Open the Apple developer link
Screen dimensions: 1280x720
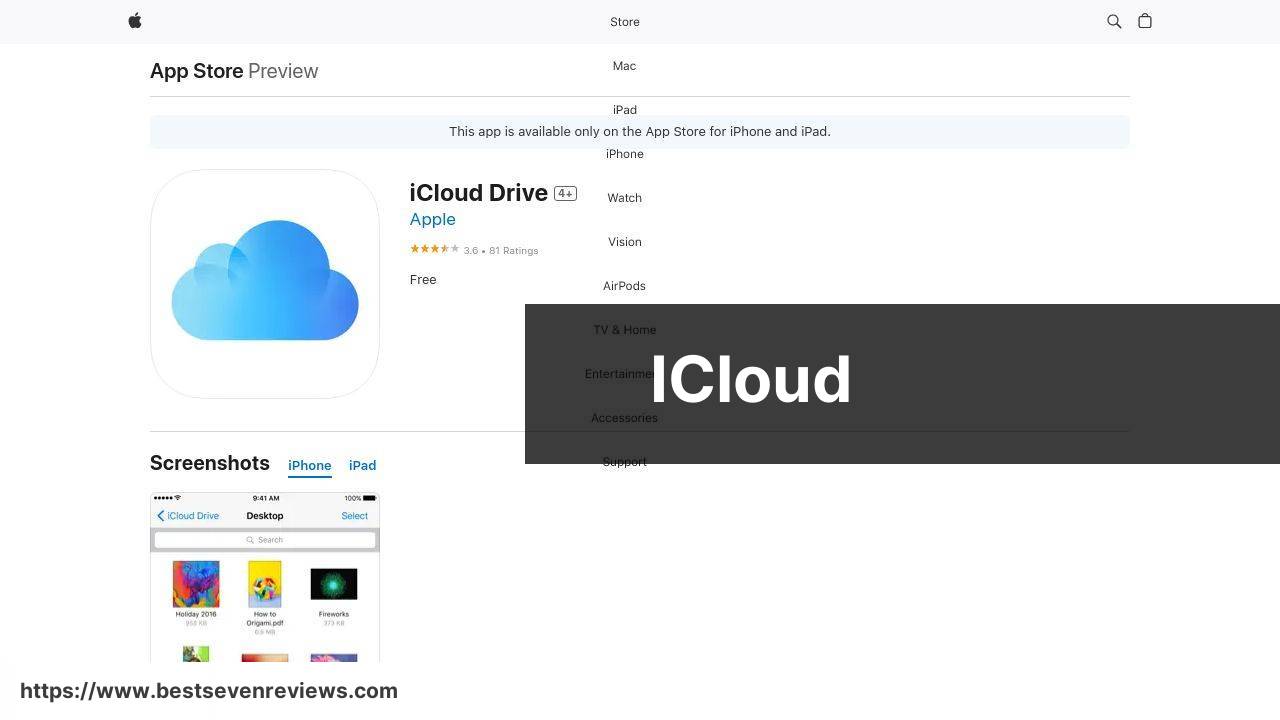433,219
